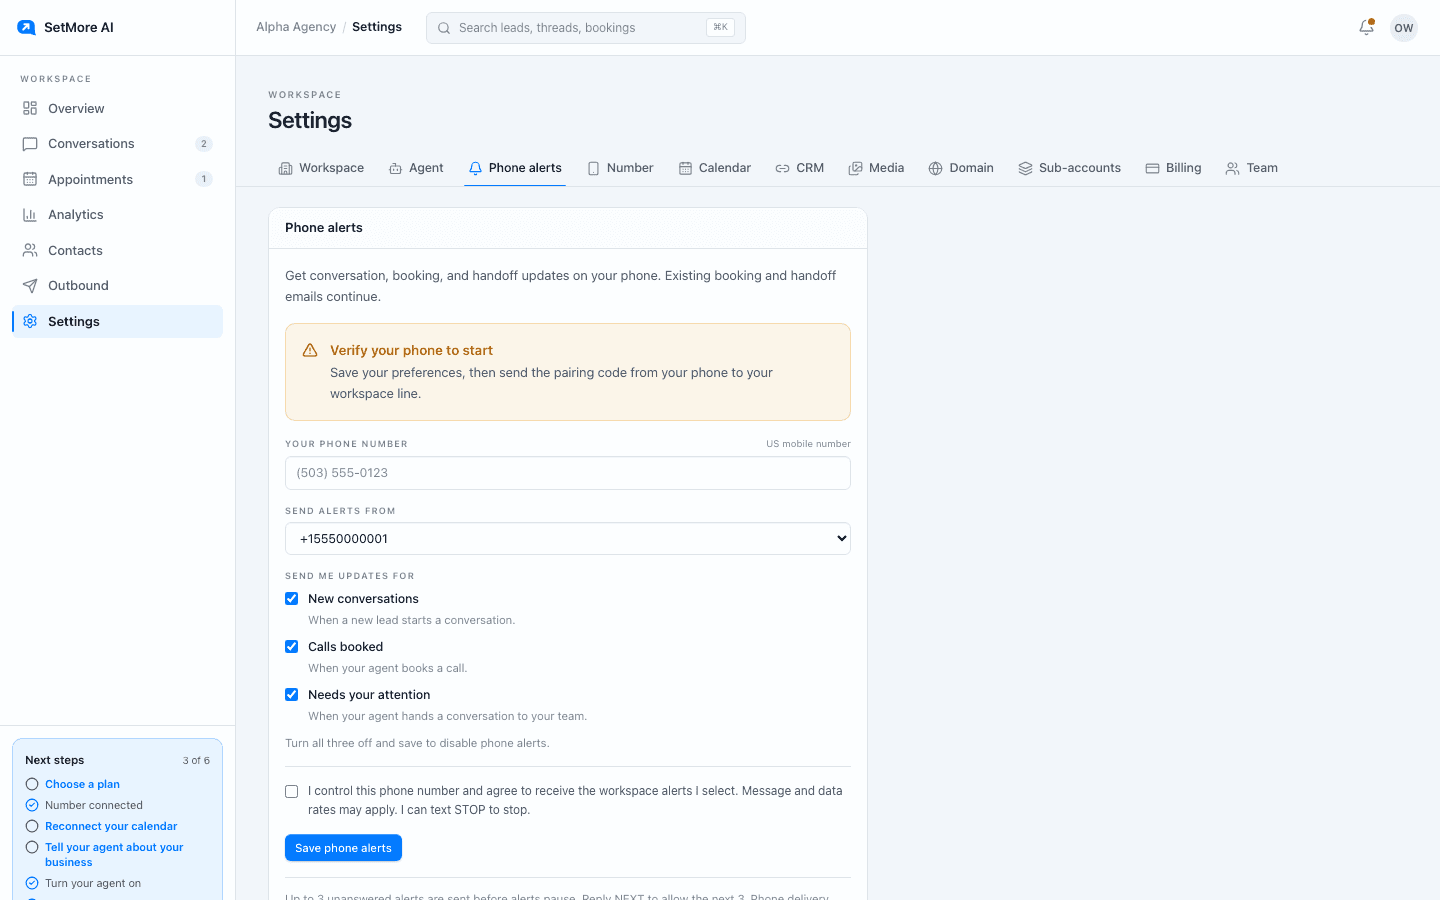1440x900 pixels.
Task: Select the Phone alerts tab
Action: [x=515, y=168]
